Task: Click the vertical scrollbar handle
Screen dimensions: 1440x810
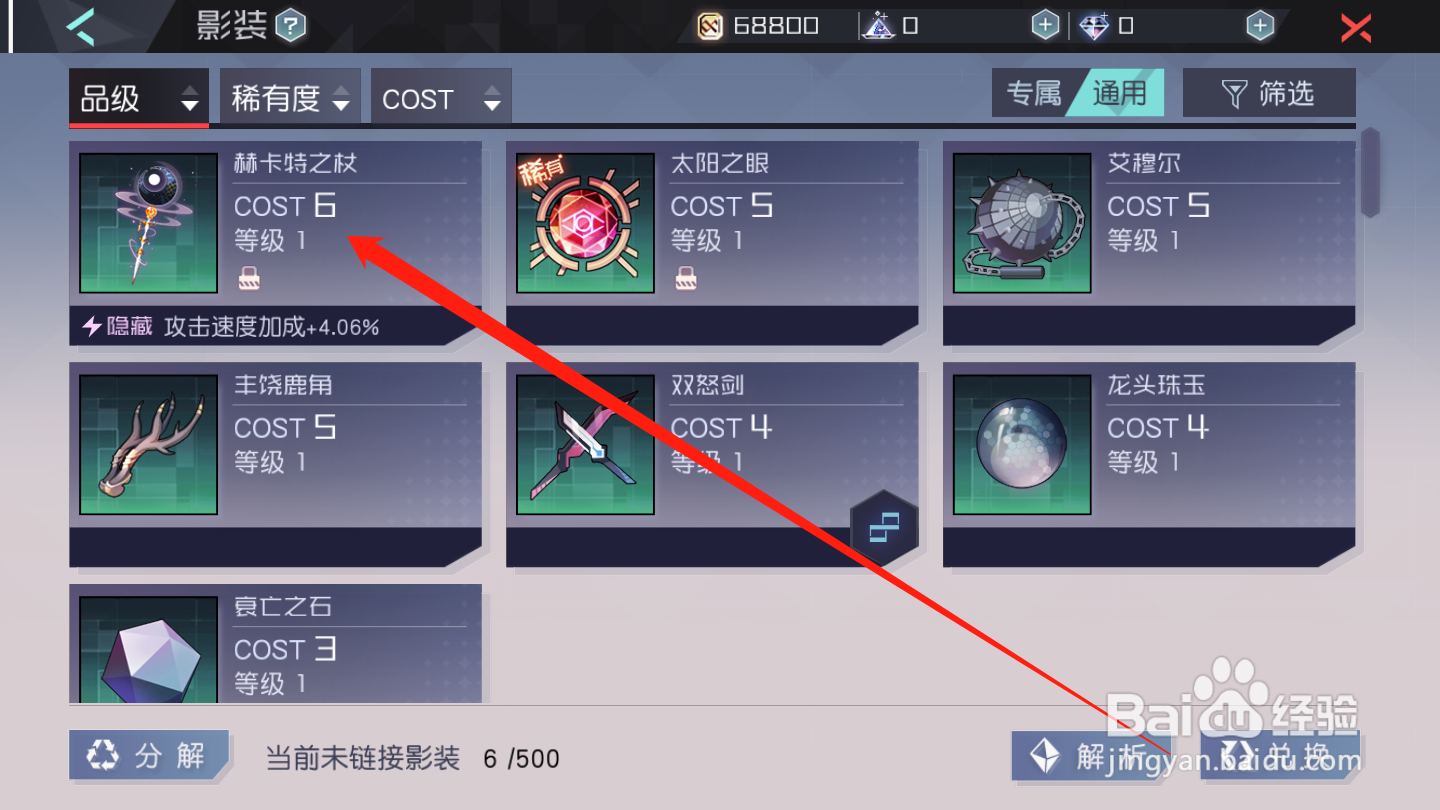Action: [1370, 172]
